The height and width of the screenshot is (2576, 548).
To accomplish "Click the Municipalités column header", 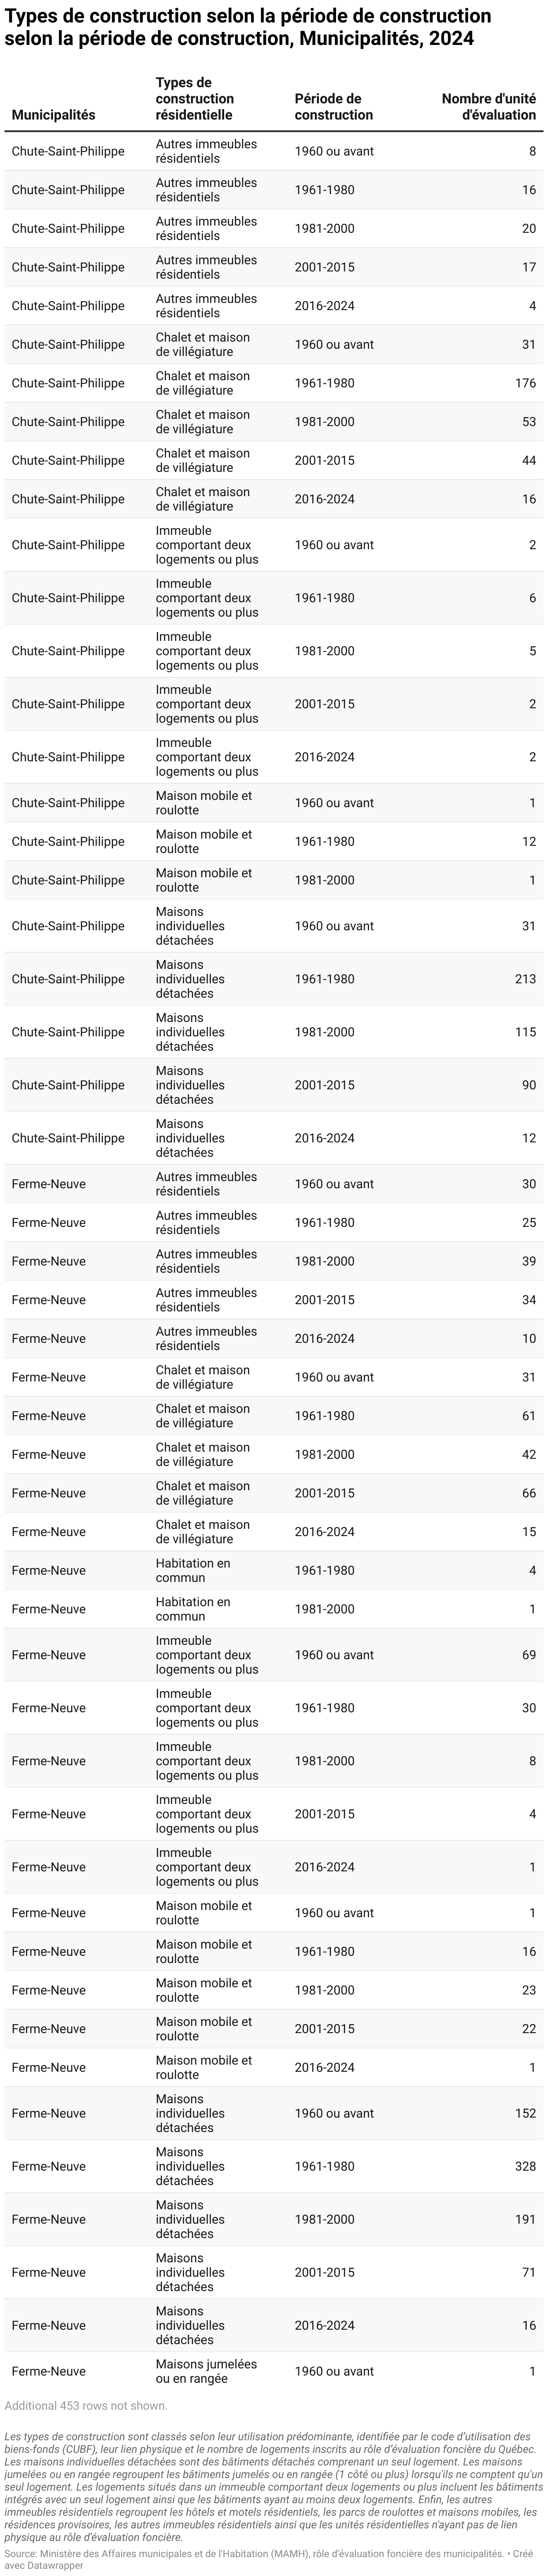I will coord(54,114).
